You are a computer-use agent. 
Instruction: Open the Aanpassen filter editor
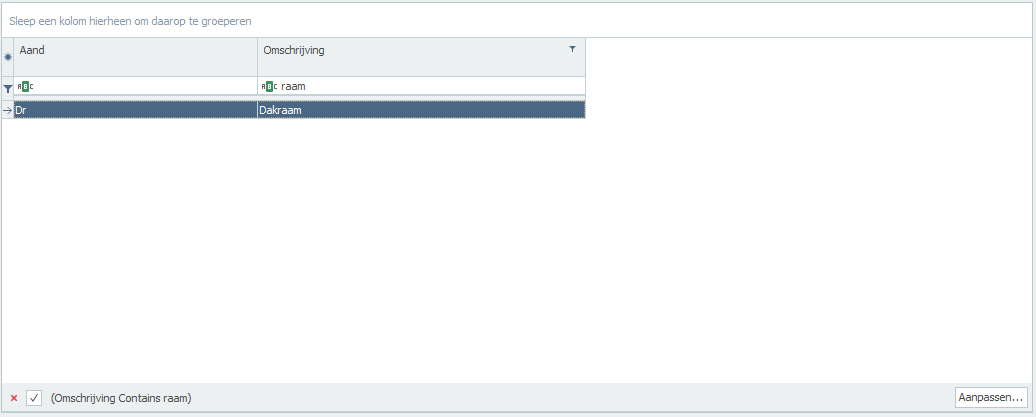(991, 397)
